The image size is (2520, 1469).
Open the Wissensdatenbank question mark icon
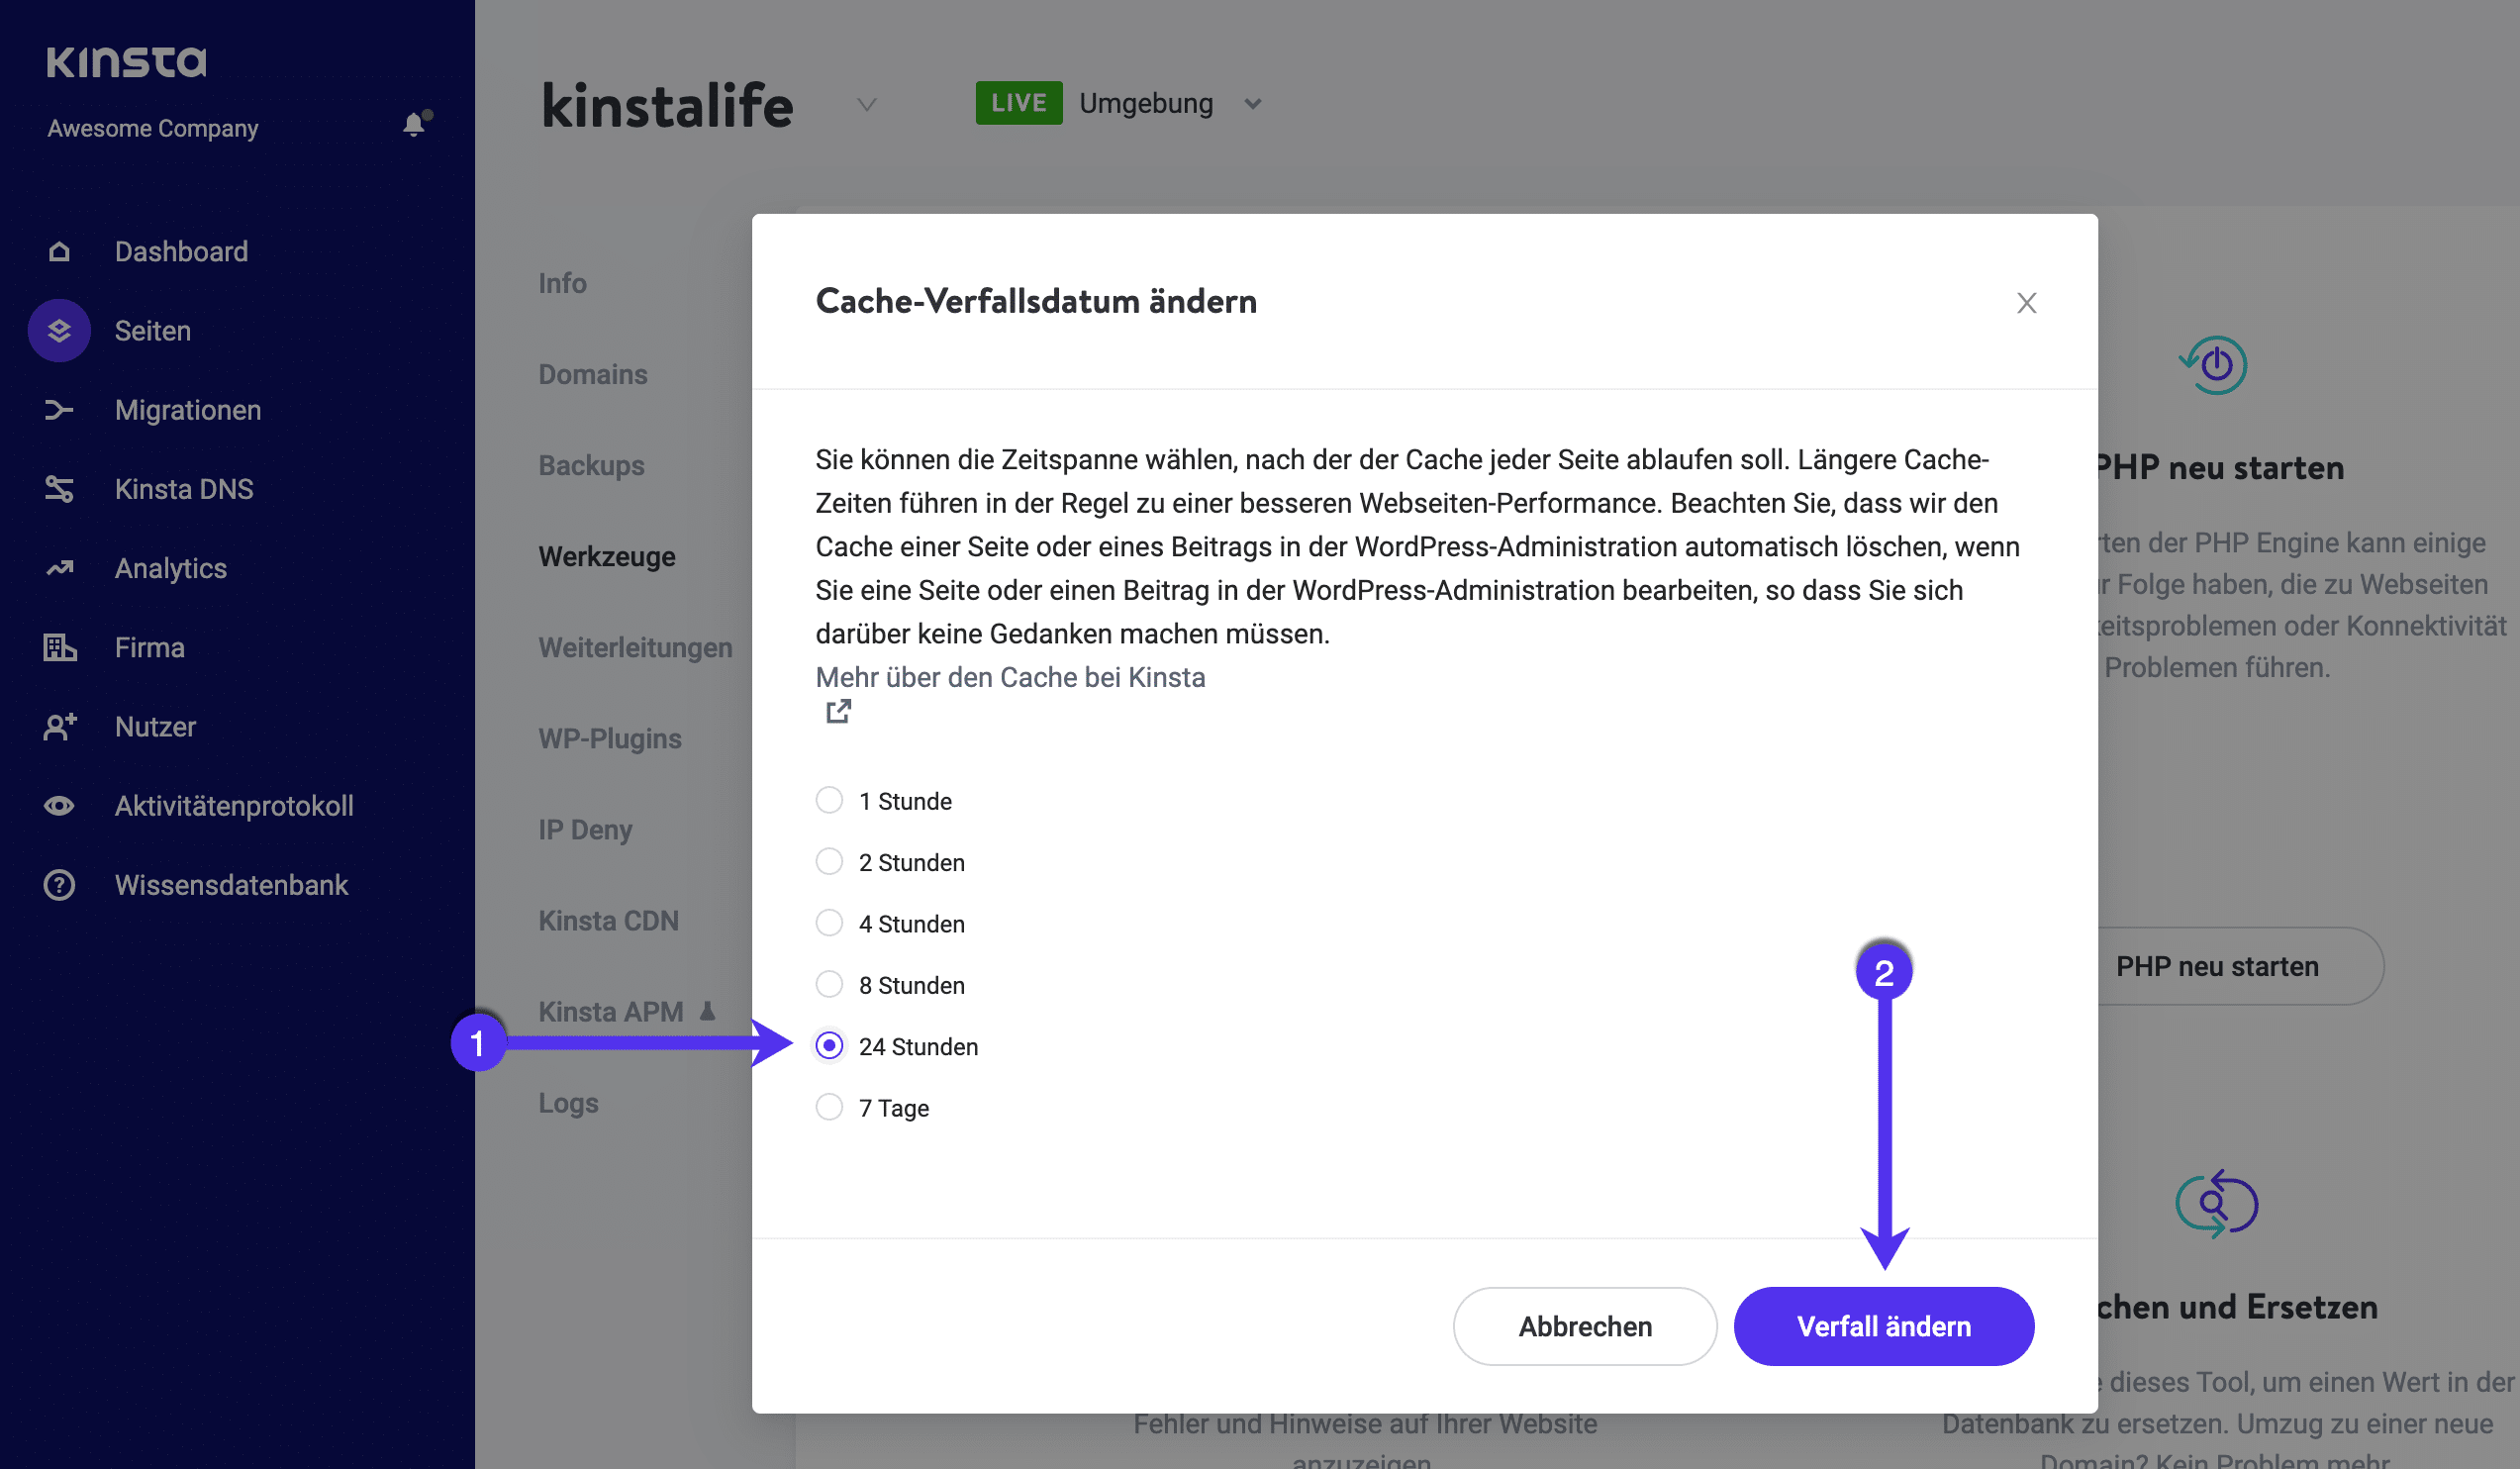[x=59, y=884]
